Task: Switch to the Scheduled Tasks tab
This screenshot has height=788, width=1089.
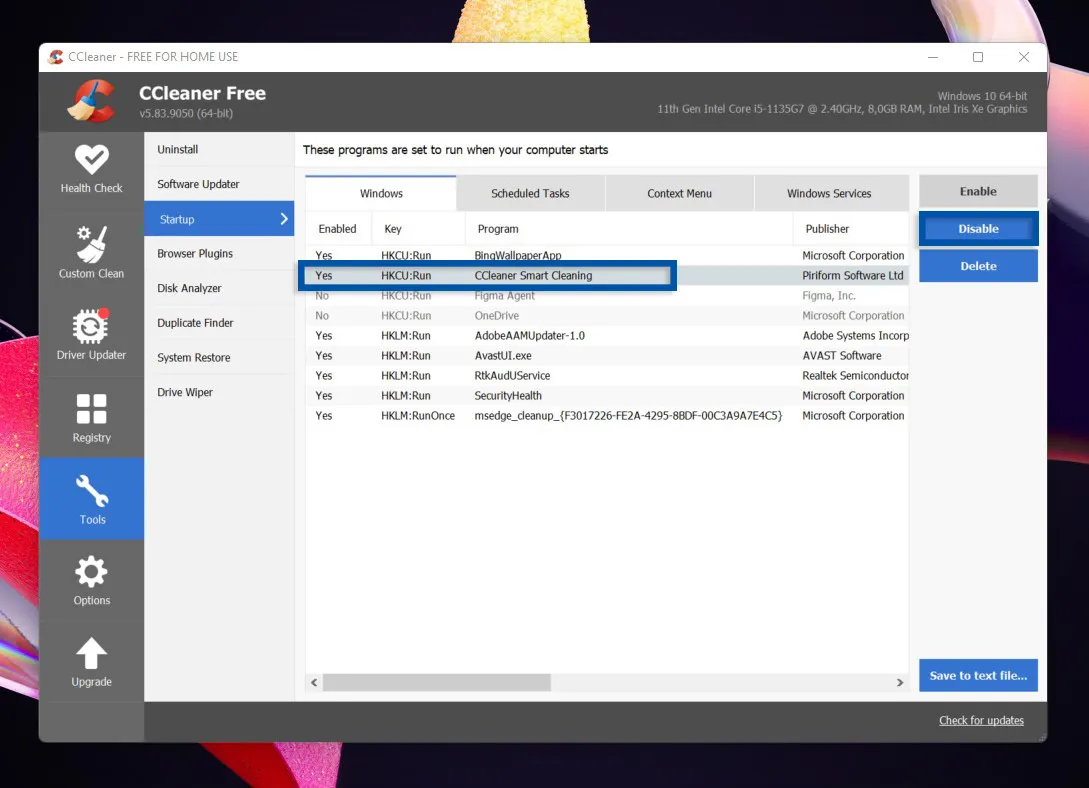Action: (530, 193)
